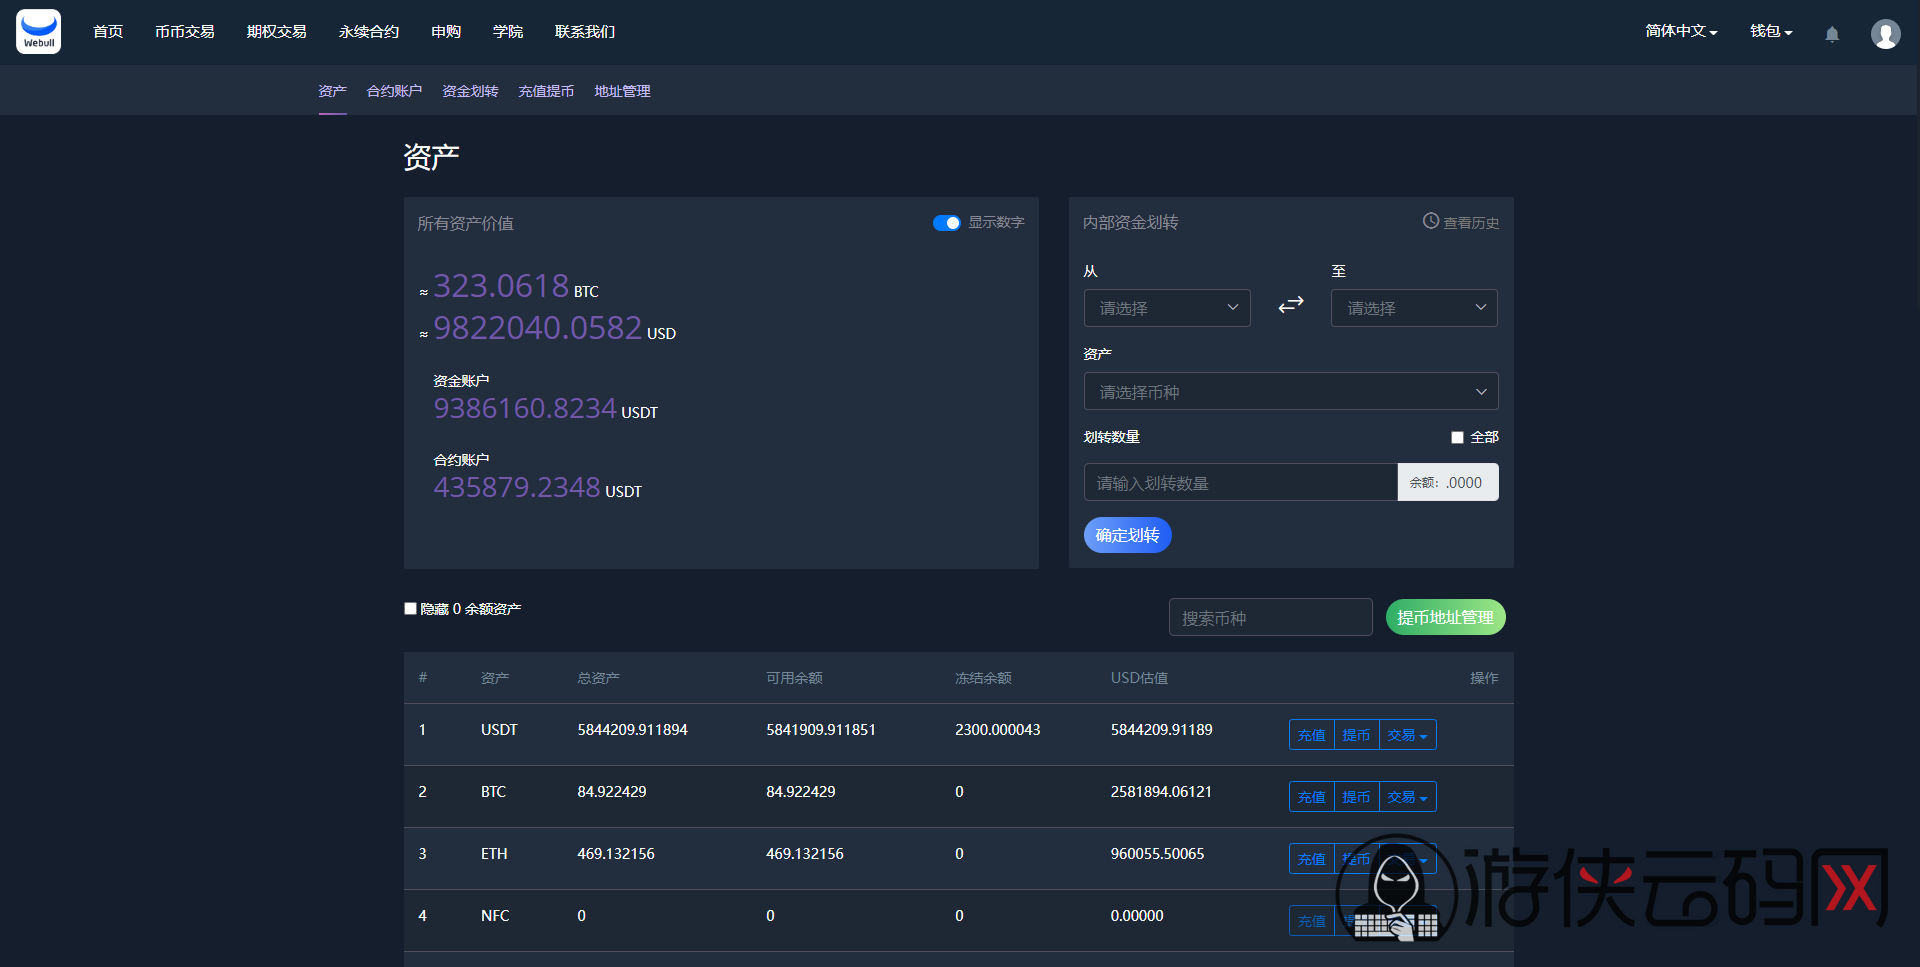
Task: Focus the 搜索币种 search field
Action: coord(1270,617)
